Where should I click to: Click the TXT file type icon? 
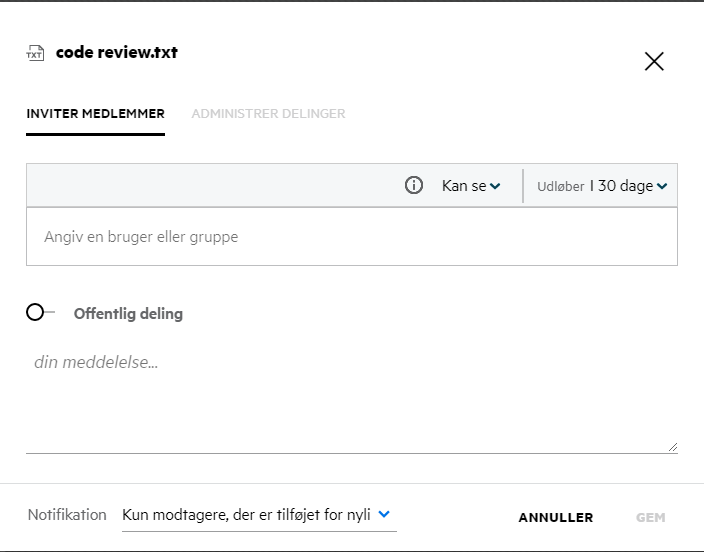[35, 53]
